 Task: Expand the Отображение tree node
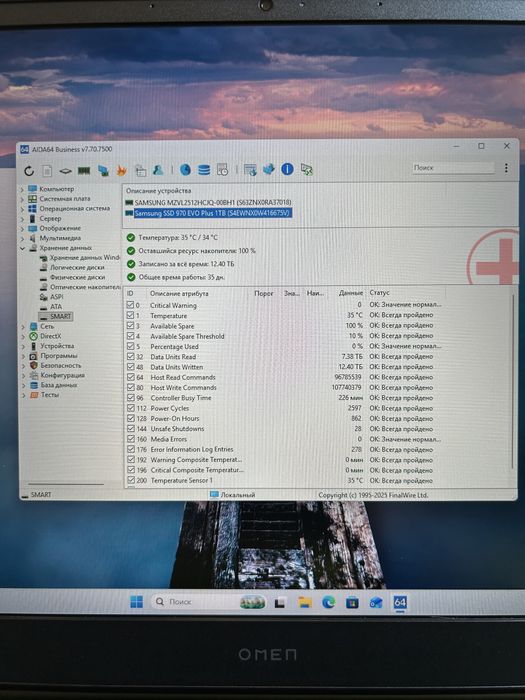[22, 229]
